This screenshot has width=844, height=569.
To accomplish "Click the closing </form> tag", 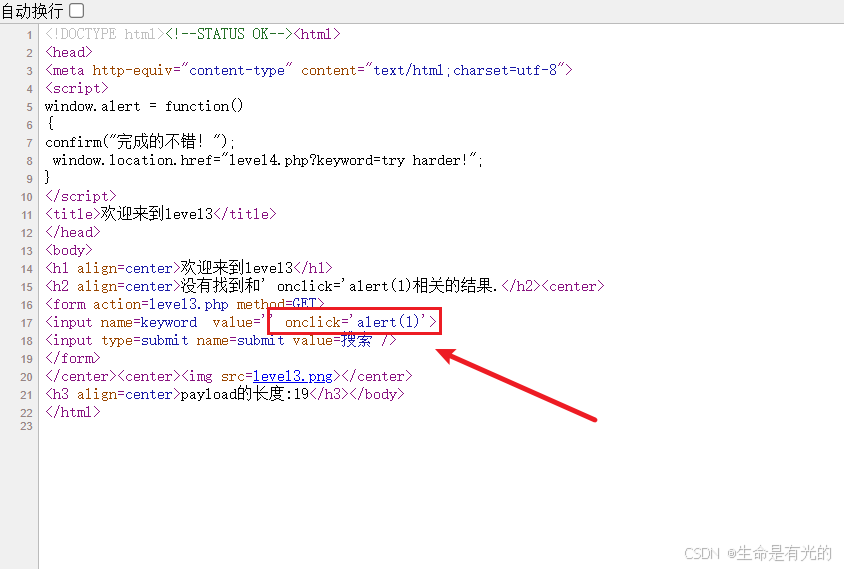I will [x=73, y=358].
